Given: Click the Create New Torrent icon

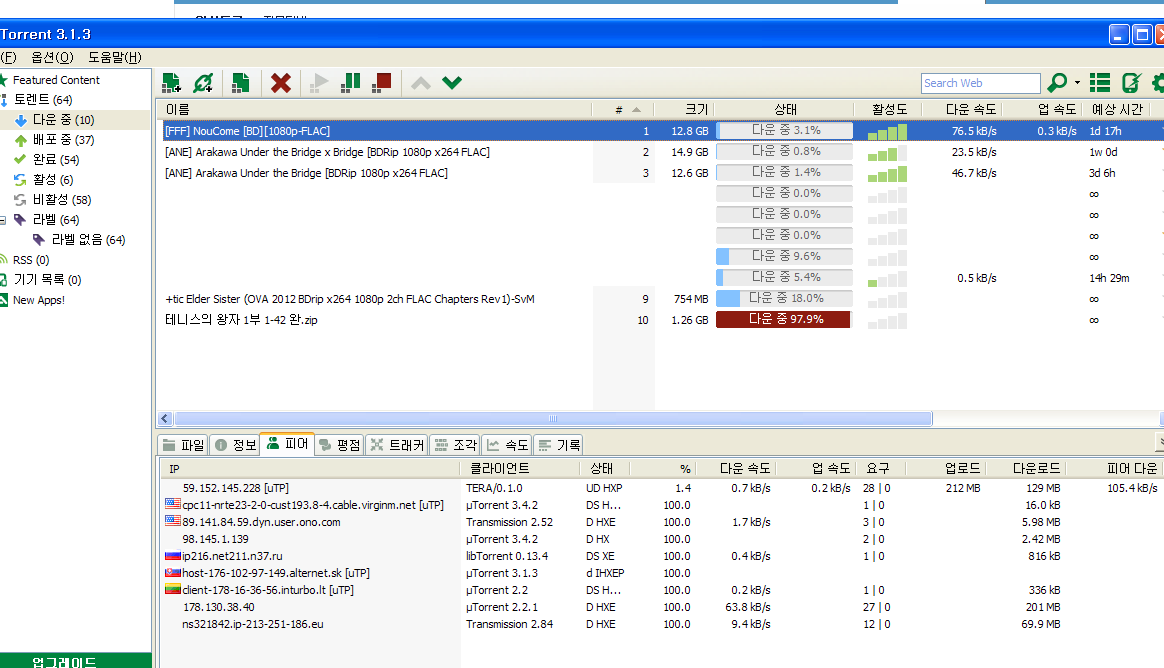Looking at the screenshot, I should tap(240, 83).
